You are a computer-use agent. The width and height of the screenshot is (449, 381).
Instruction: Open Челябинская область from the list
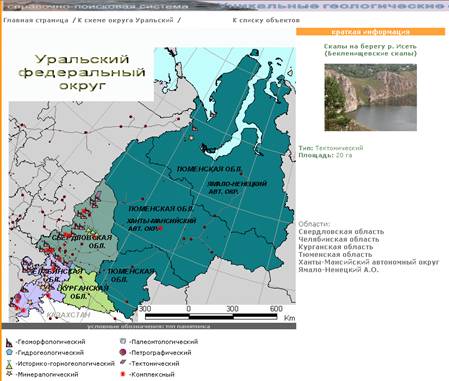(x=339, y=239)
